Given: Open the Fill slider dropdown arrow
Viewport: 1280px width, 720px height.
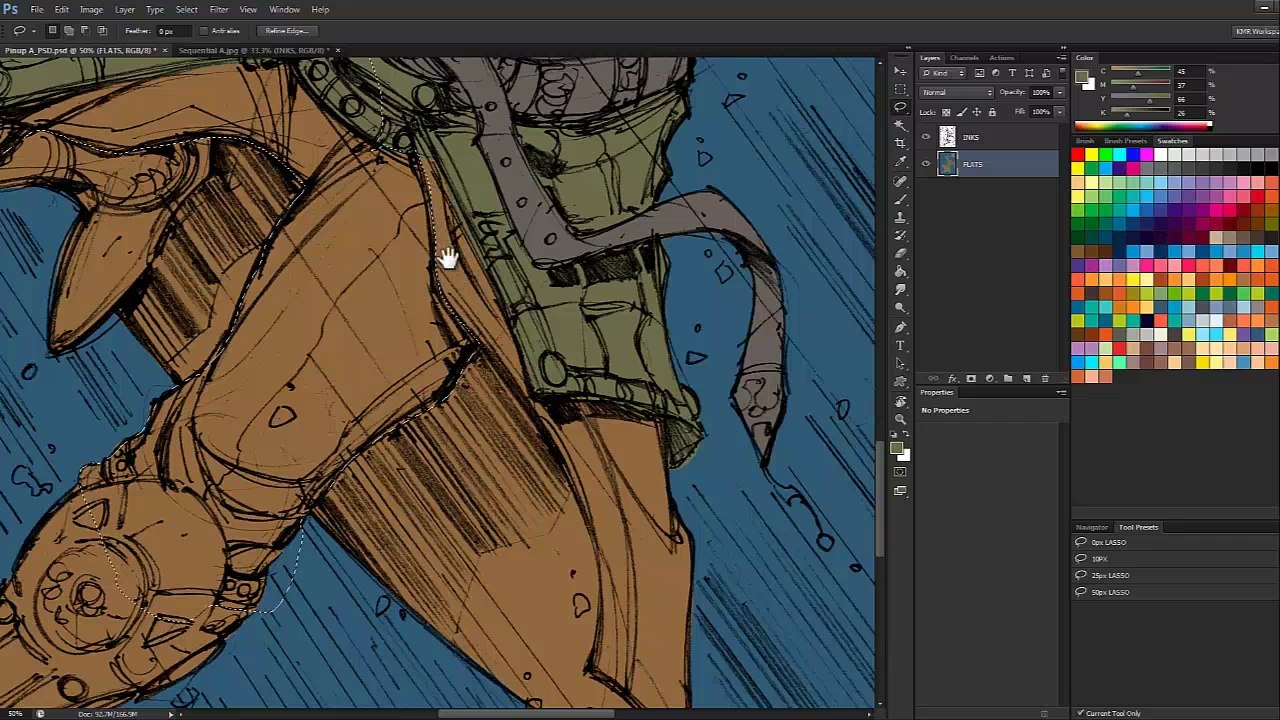Looking at the screenshot, I should [1059, 112].
